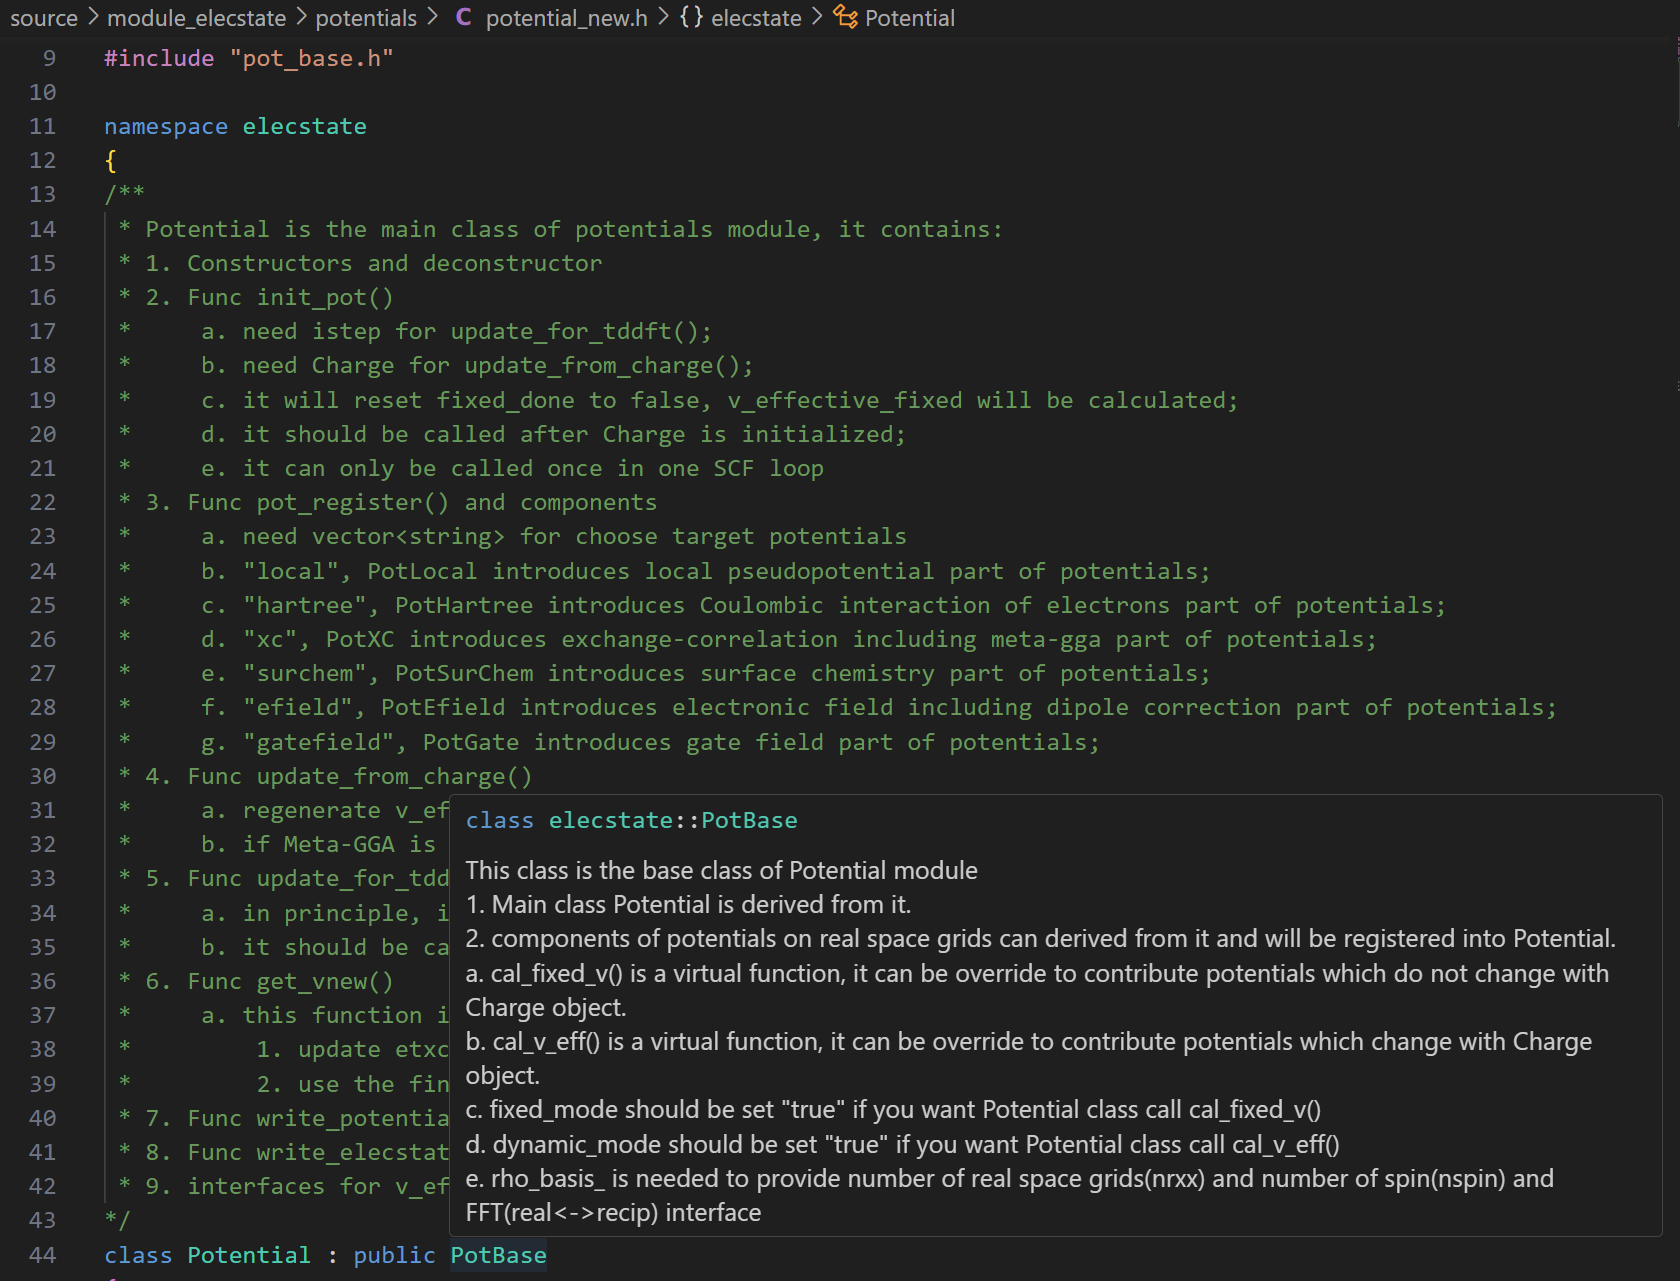Click line number 13 in the gutter
Viewport: 1680px width, 1281px height.
point(42,195)
